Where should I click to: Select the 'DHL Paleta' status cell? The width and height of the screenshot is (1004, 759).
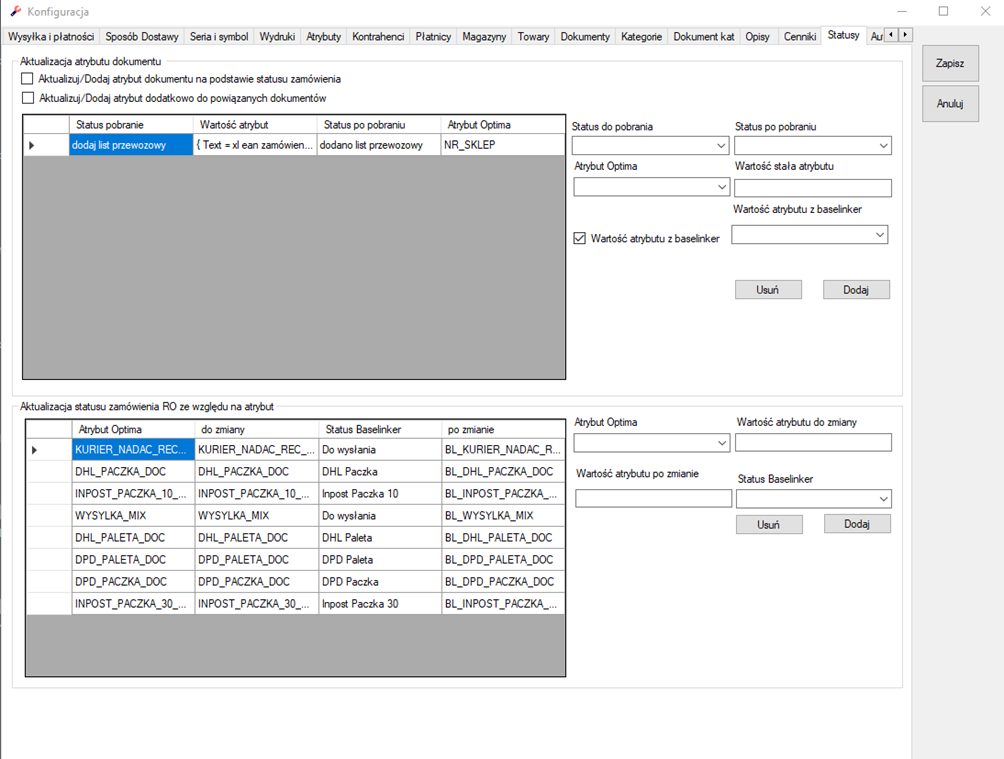pyautogui.click(x=380, y=537)
